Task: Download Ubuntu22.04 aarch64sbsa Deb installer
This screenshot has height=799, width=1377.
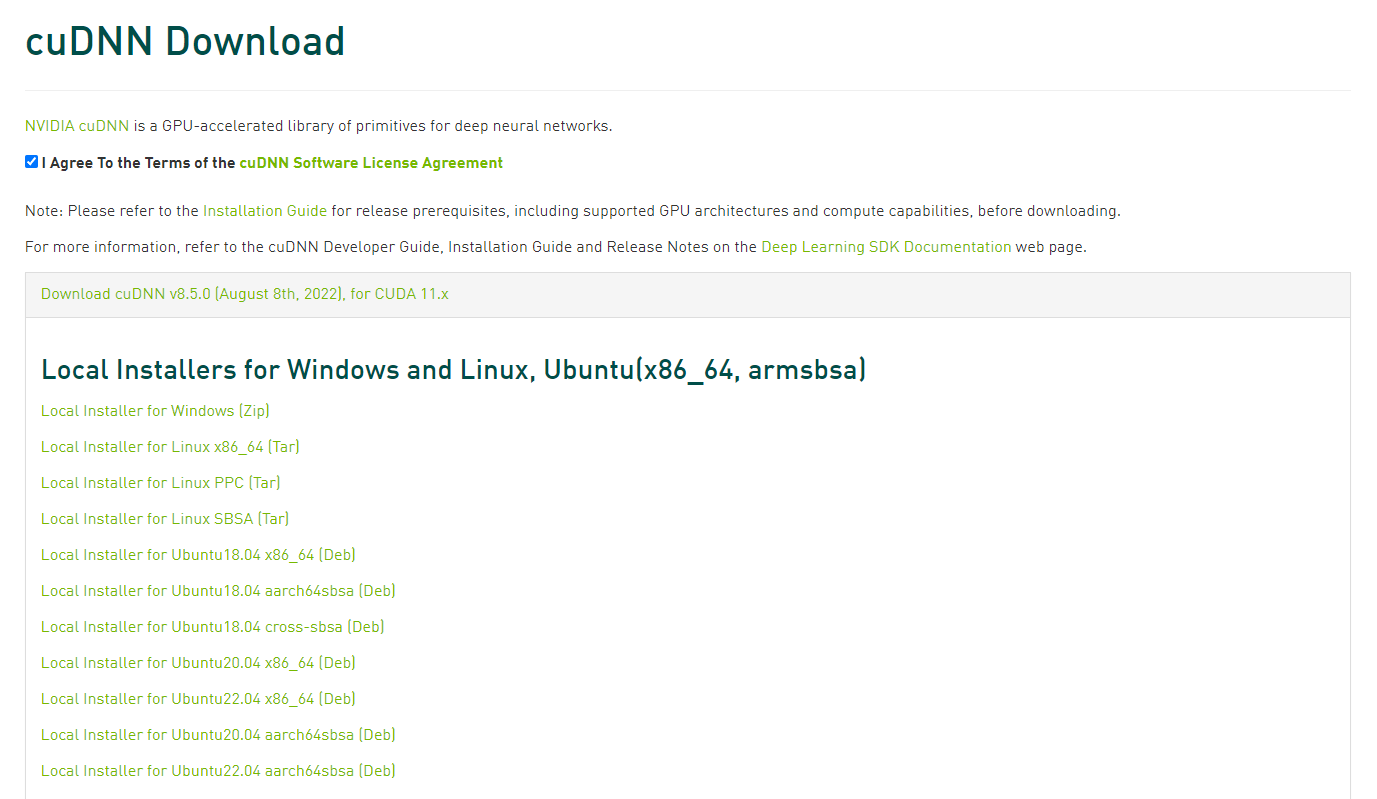Action: (218, 771)
